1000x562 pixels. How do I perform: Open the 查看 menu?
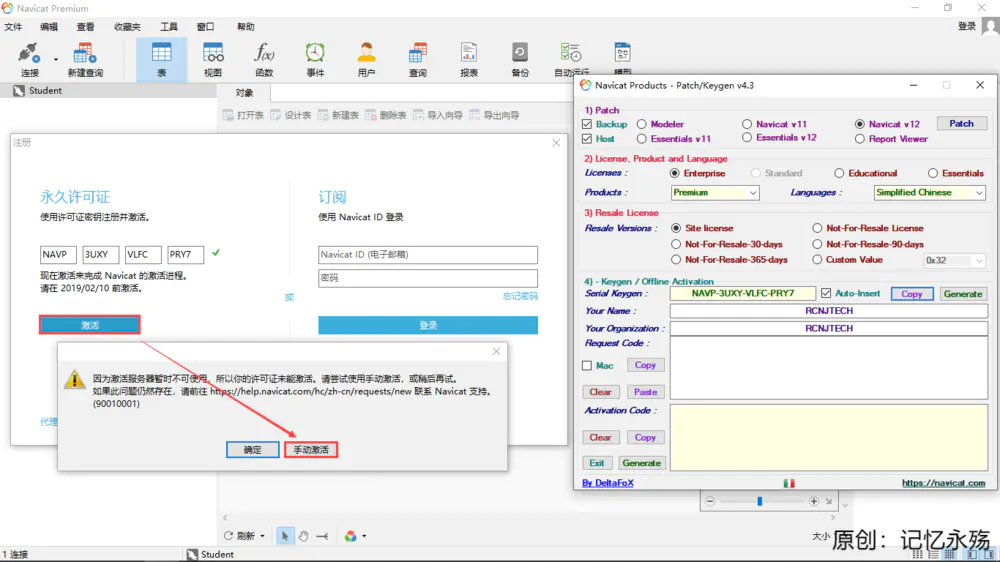[x=85, y=27]
